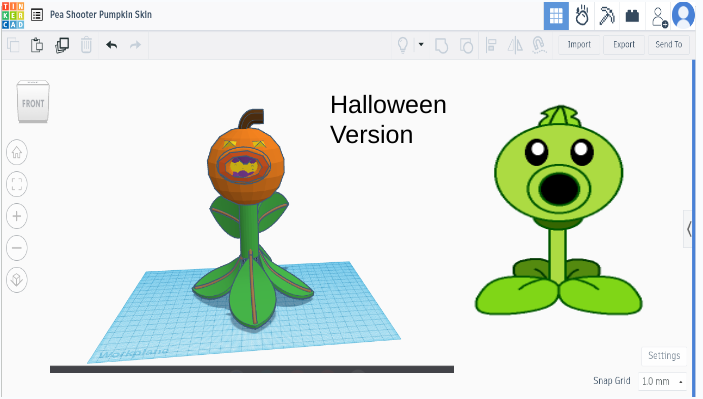Open the Blocks pickaxe mode
This screenshot has width=703, height=399.
coord(607,16)
